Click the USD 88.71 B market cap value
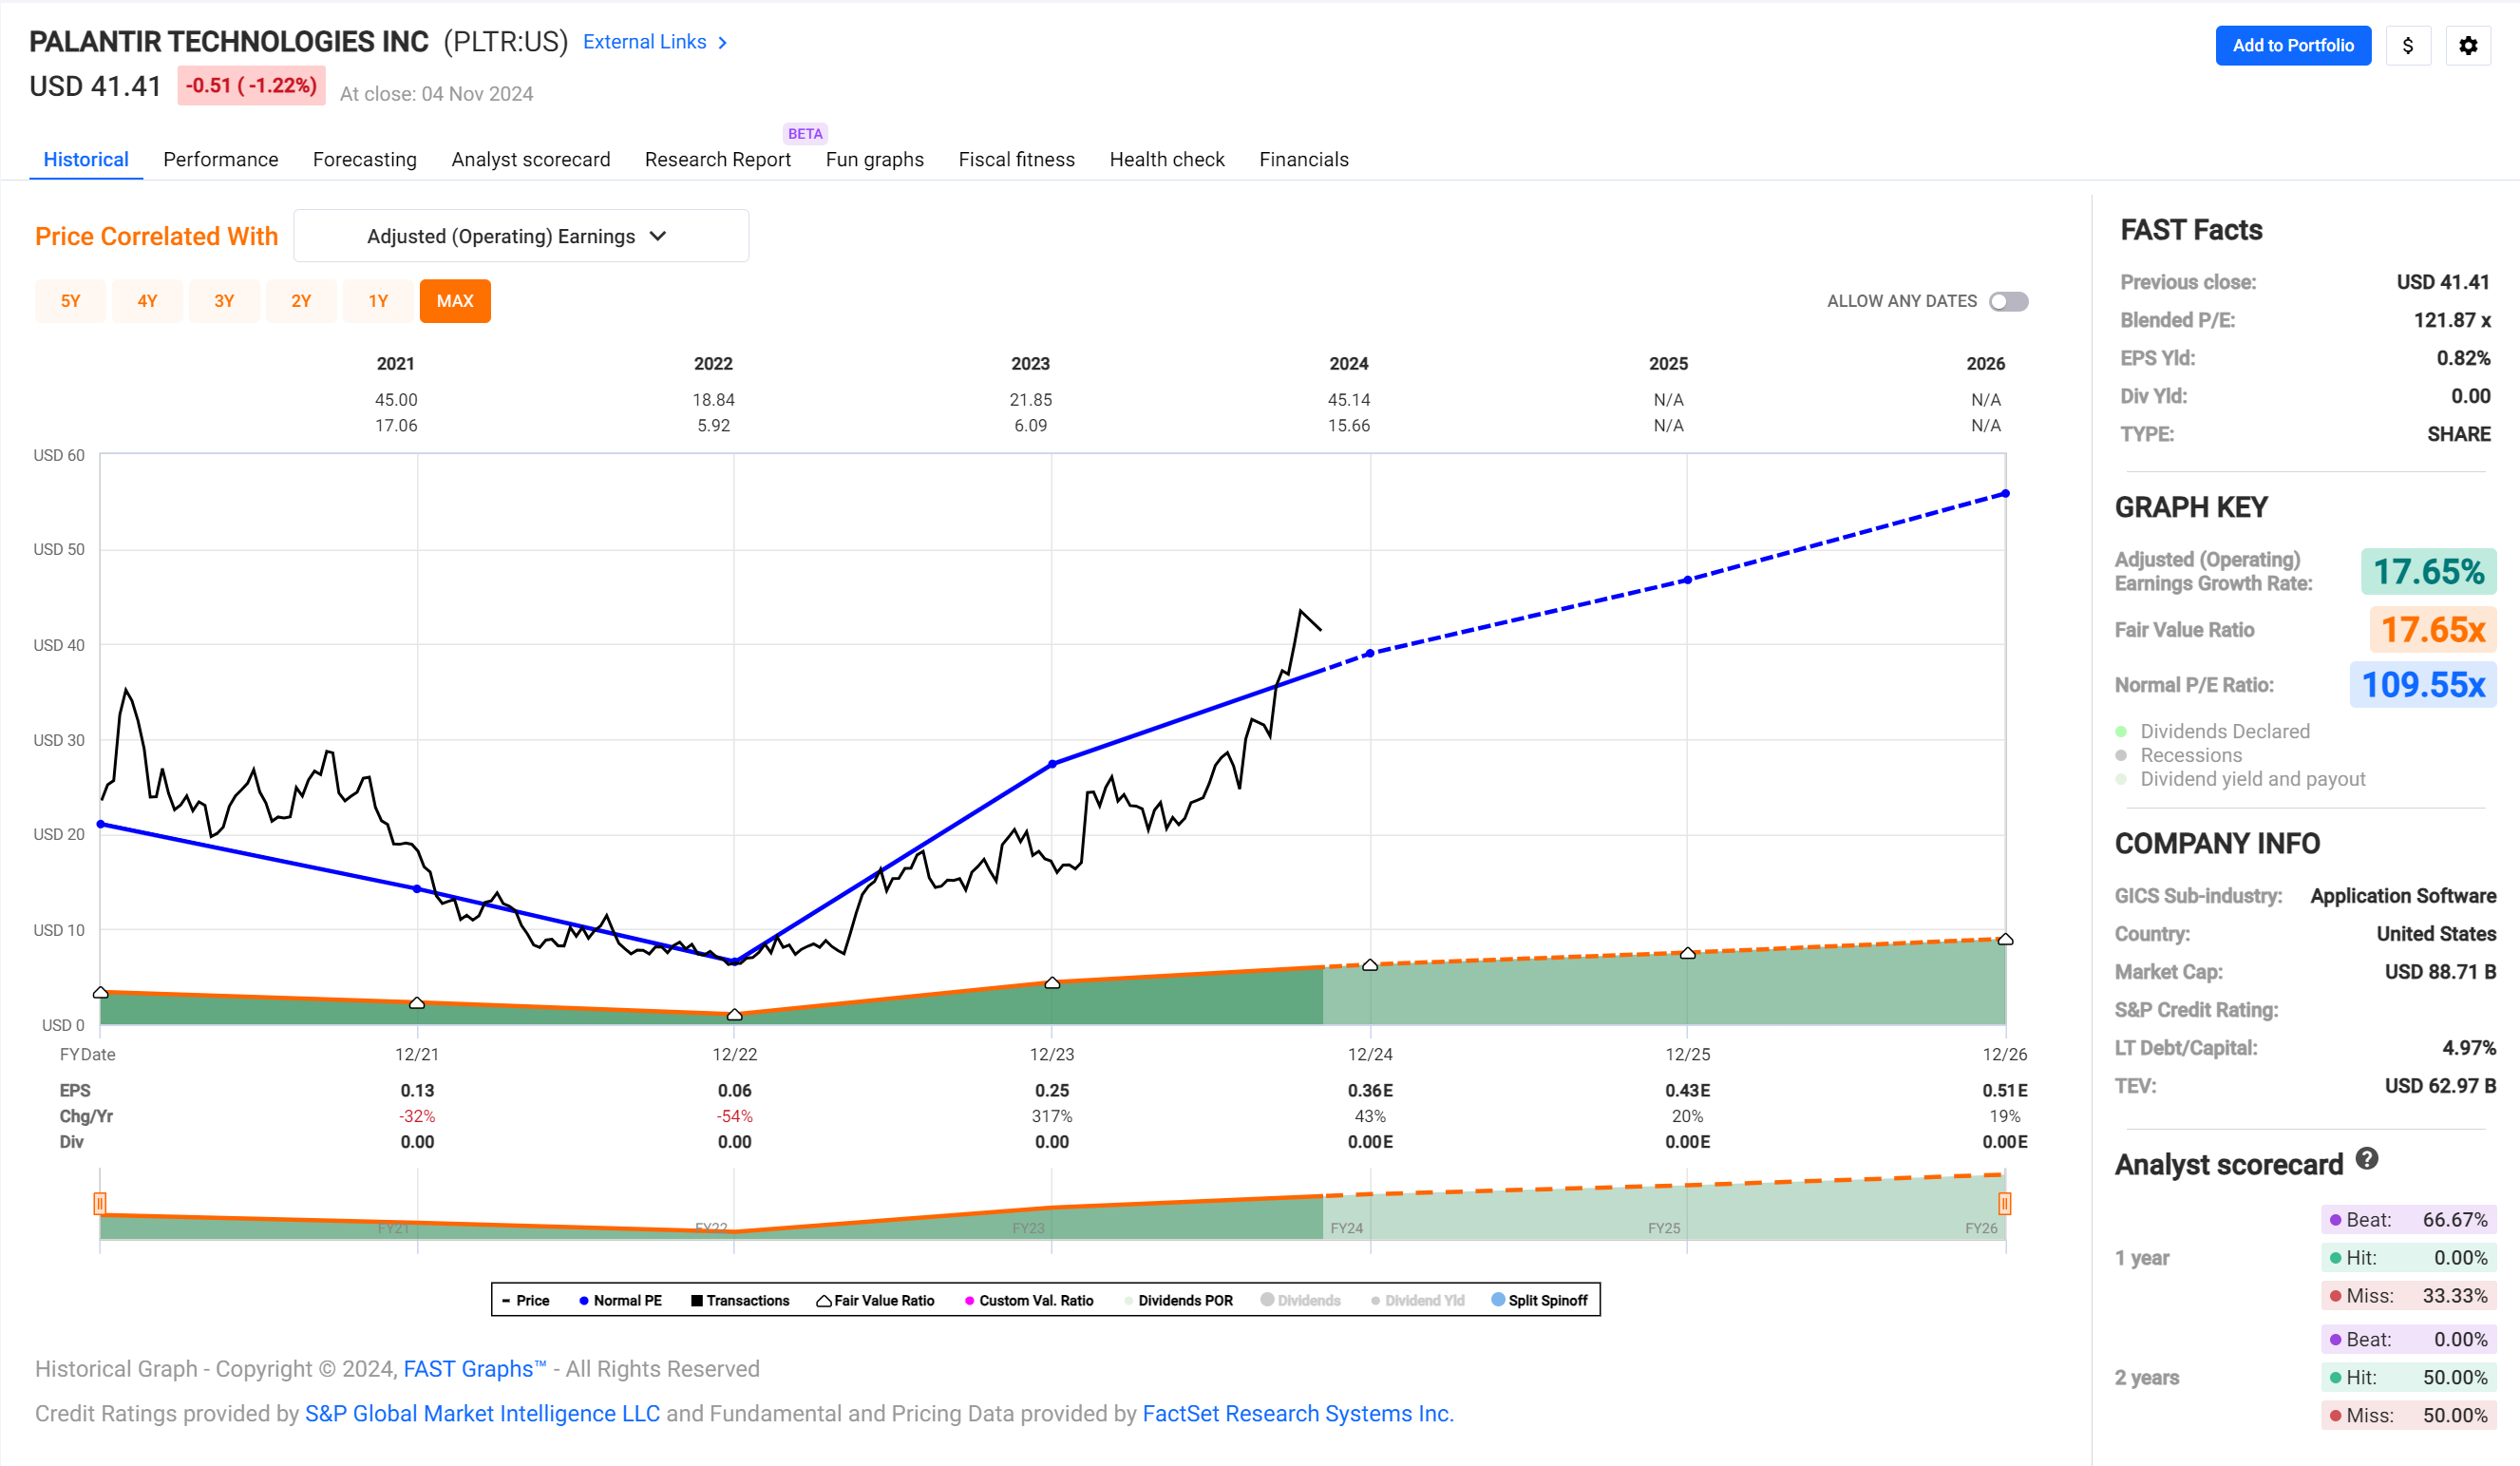 (x=2440, y=971)
